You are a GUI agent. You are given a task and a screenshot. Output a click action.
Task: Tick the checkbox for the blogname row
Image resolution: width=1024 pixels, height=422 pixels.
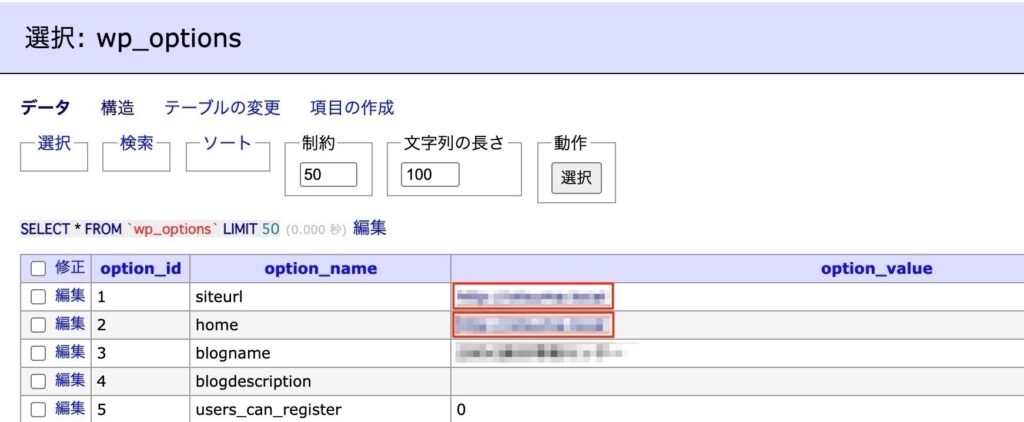click(38, 353)
